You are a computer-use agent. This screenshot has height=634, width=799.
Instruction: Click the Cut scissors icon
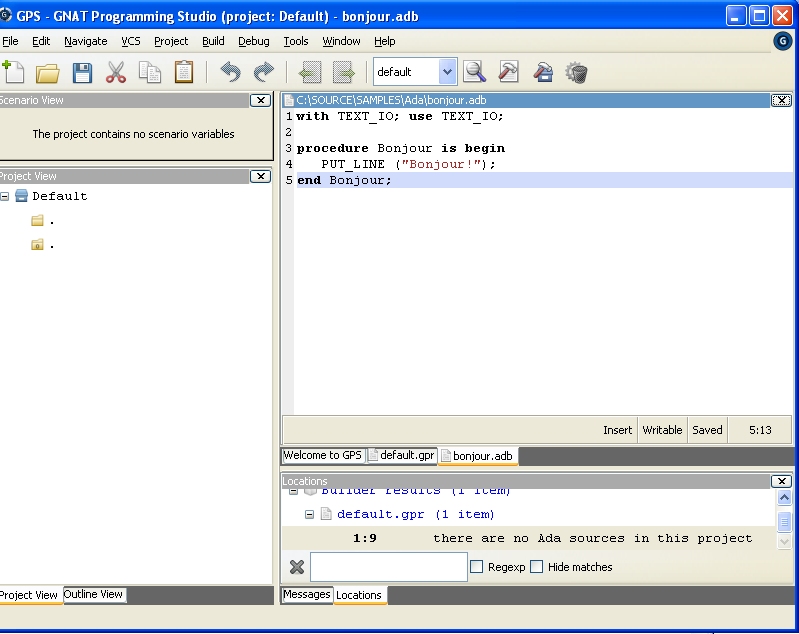pos(116,72)
